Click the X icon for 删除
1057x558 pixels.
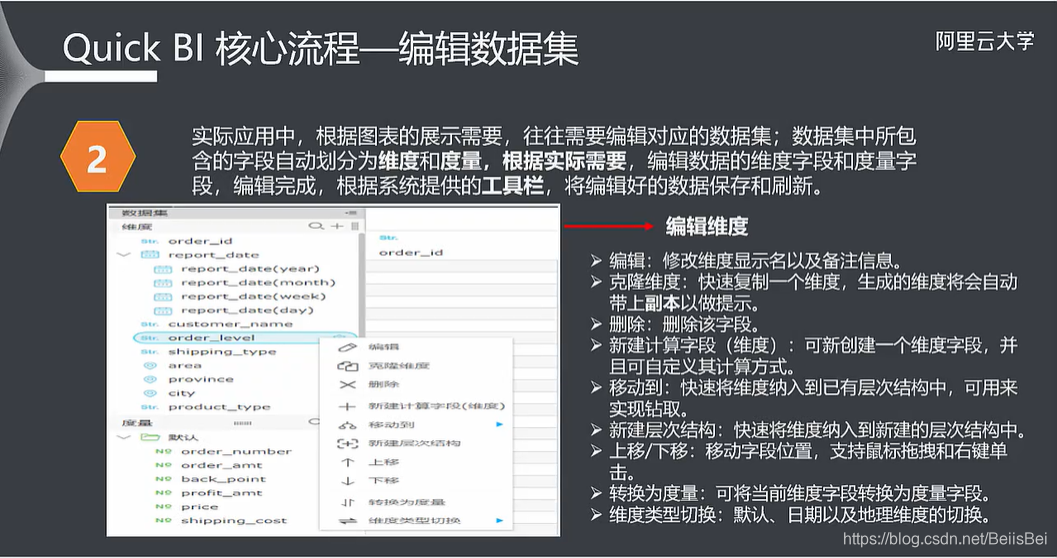point(347,385)
